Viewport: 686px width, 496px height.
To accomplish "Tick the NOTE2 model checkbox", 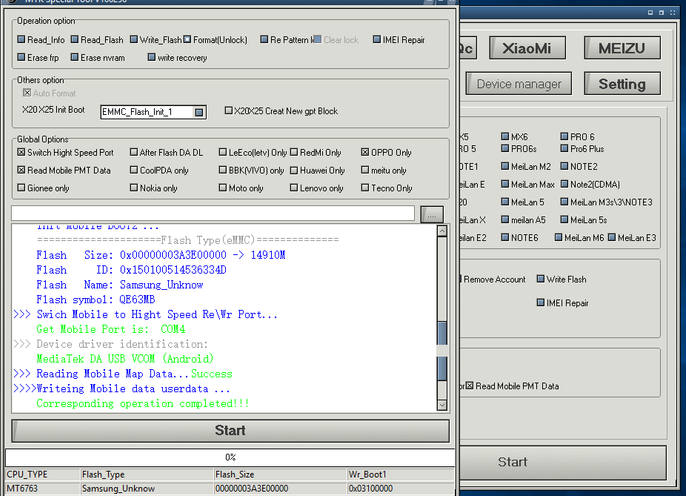I will click(x=564, y=166).
